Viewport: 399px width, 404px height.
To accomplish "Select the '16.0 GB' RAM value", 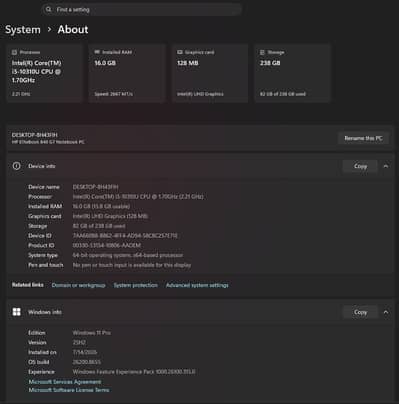I will pyautogui.click(x=105, y=63).
